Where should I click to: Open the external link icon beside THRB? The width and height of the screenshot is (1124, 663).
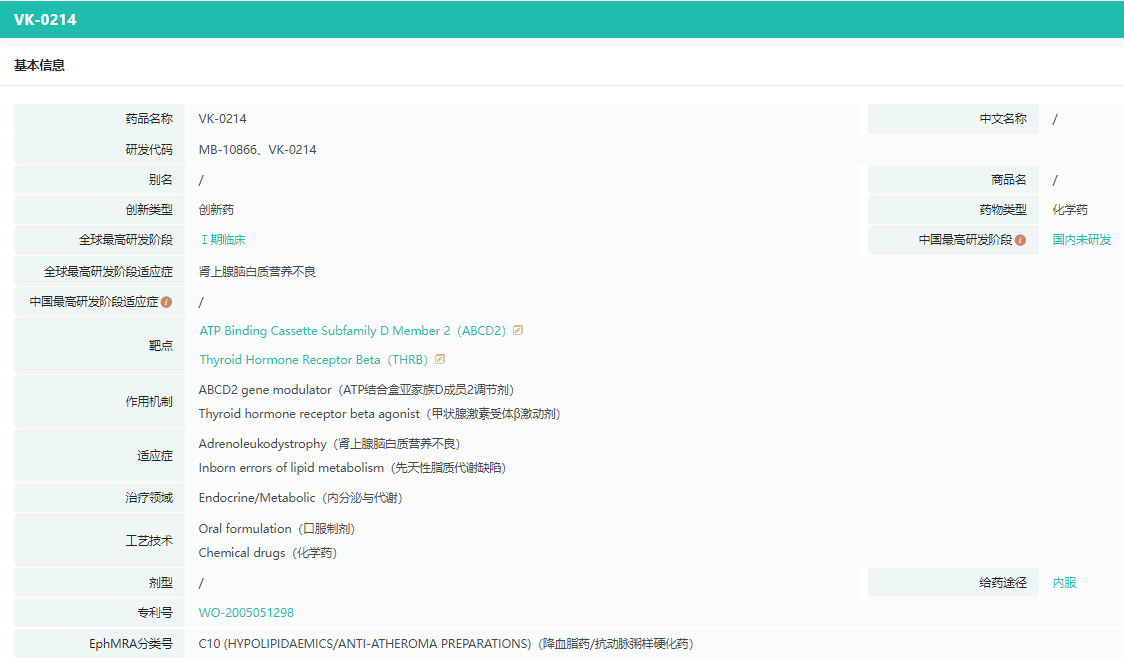pyautogui.click(x=440, y=359)
